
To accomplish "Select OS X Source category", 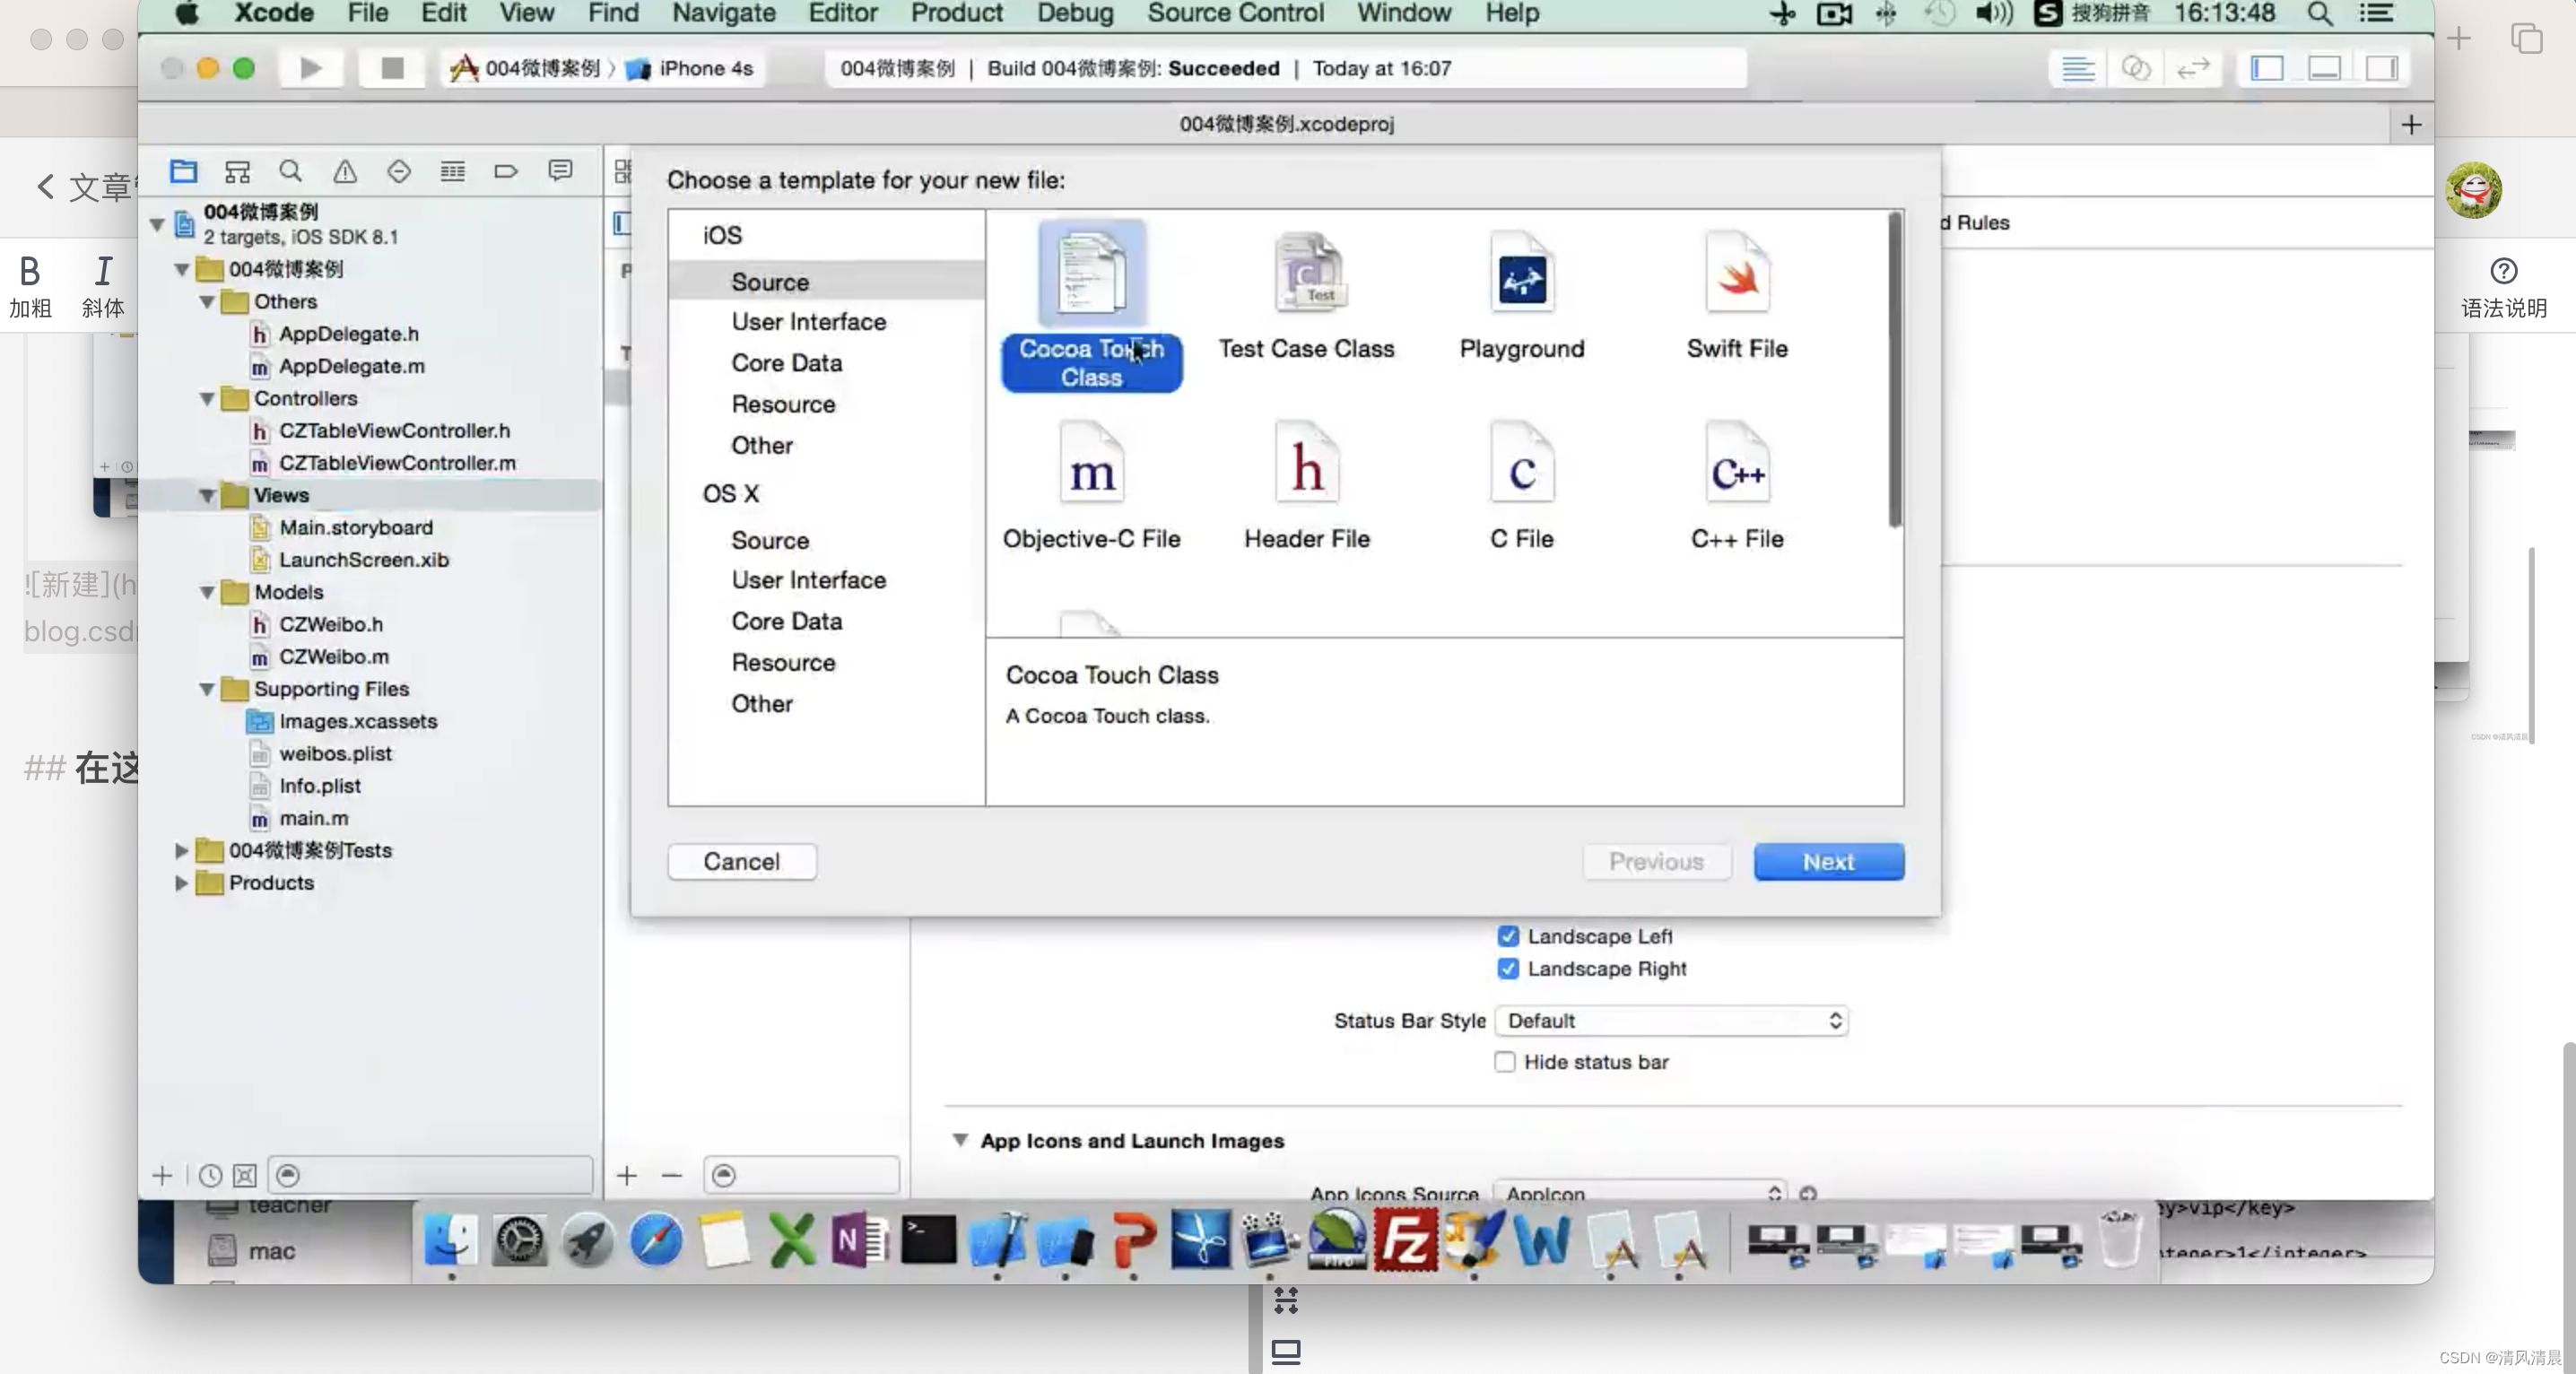I will (x=769, y=539).
